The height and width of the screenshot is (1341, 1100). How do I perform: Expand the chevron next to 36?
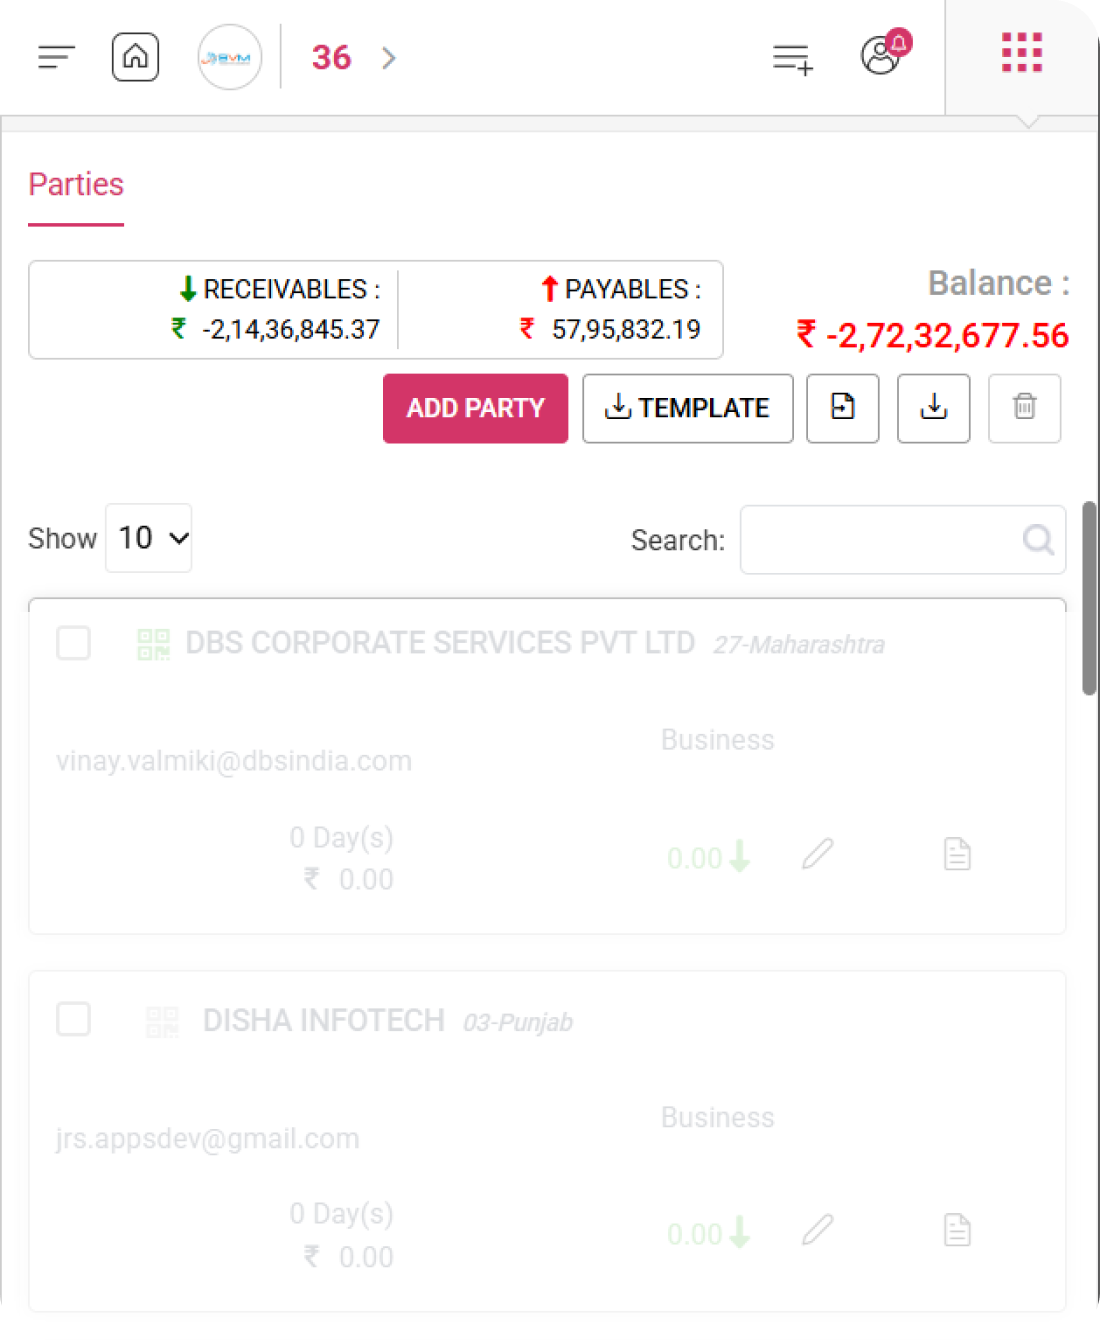(389, 58)
